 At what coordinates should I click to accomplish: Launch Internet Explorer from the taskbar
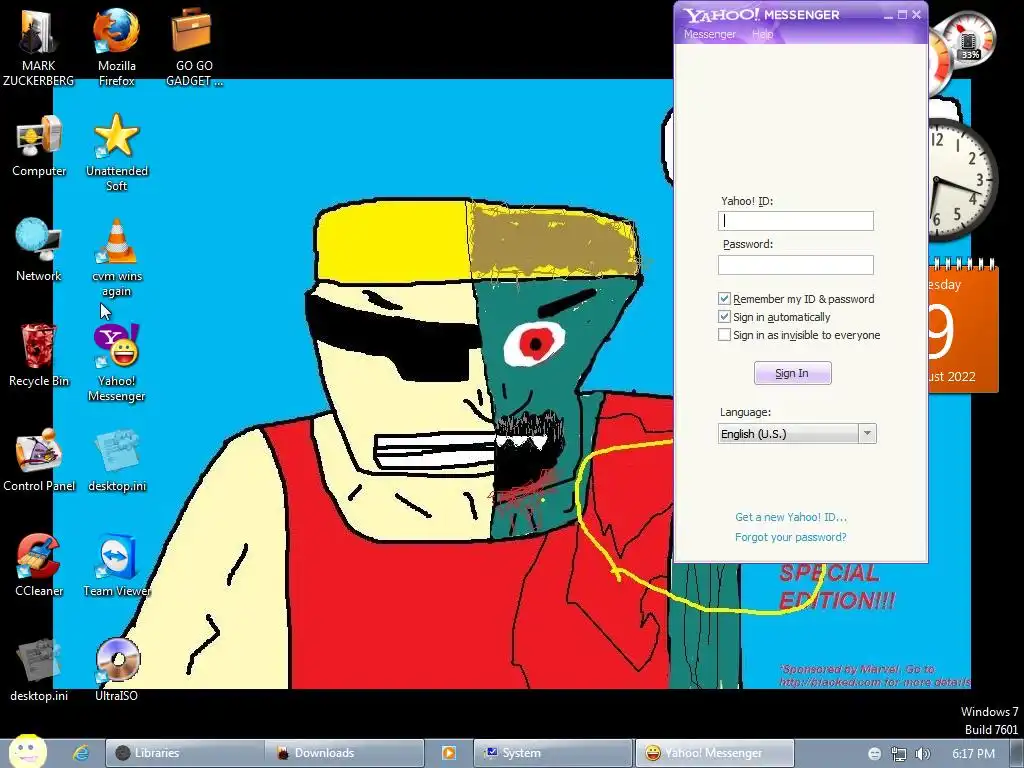81,753
